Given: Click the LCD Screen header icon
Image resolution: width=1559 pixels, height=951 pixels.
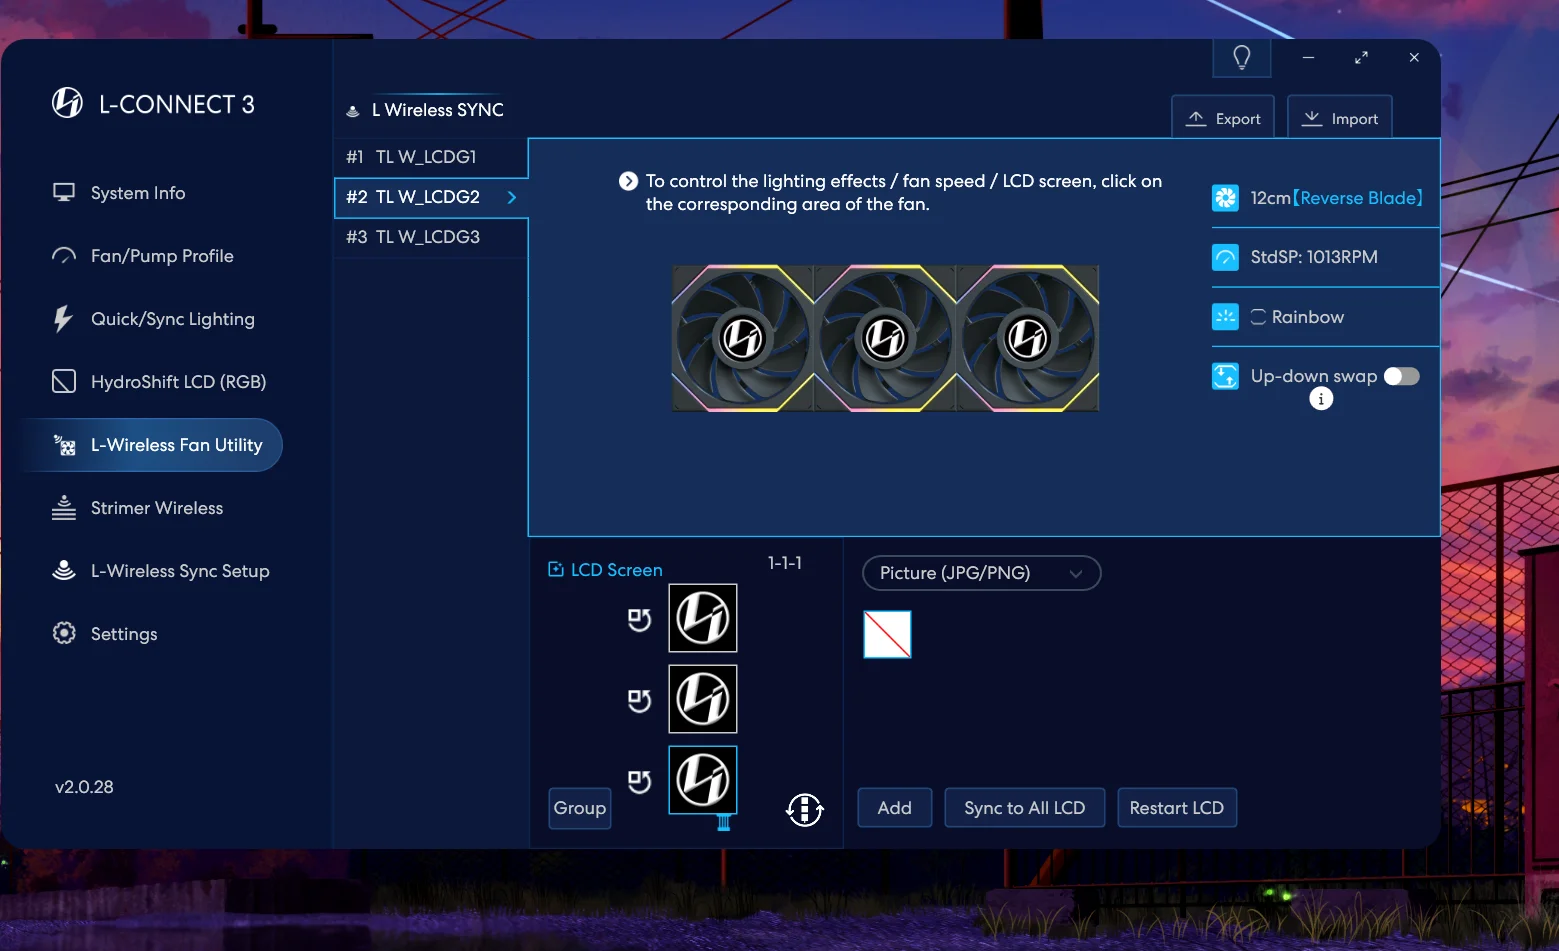Looking at the screenshot, I should (556, 570).
